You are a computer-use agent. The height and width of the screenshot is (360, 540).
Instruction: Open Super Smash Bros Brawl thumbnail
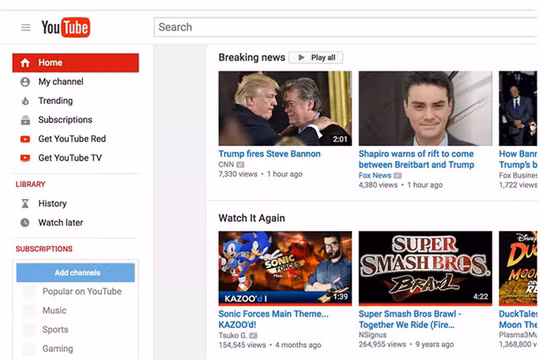[x=425, y=268]
